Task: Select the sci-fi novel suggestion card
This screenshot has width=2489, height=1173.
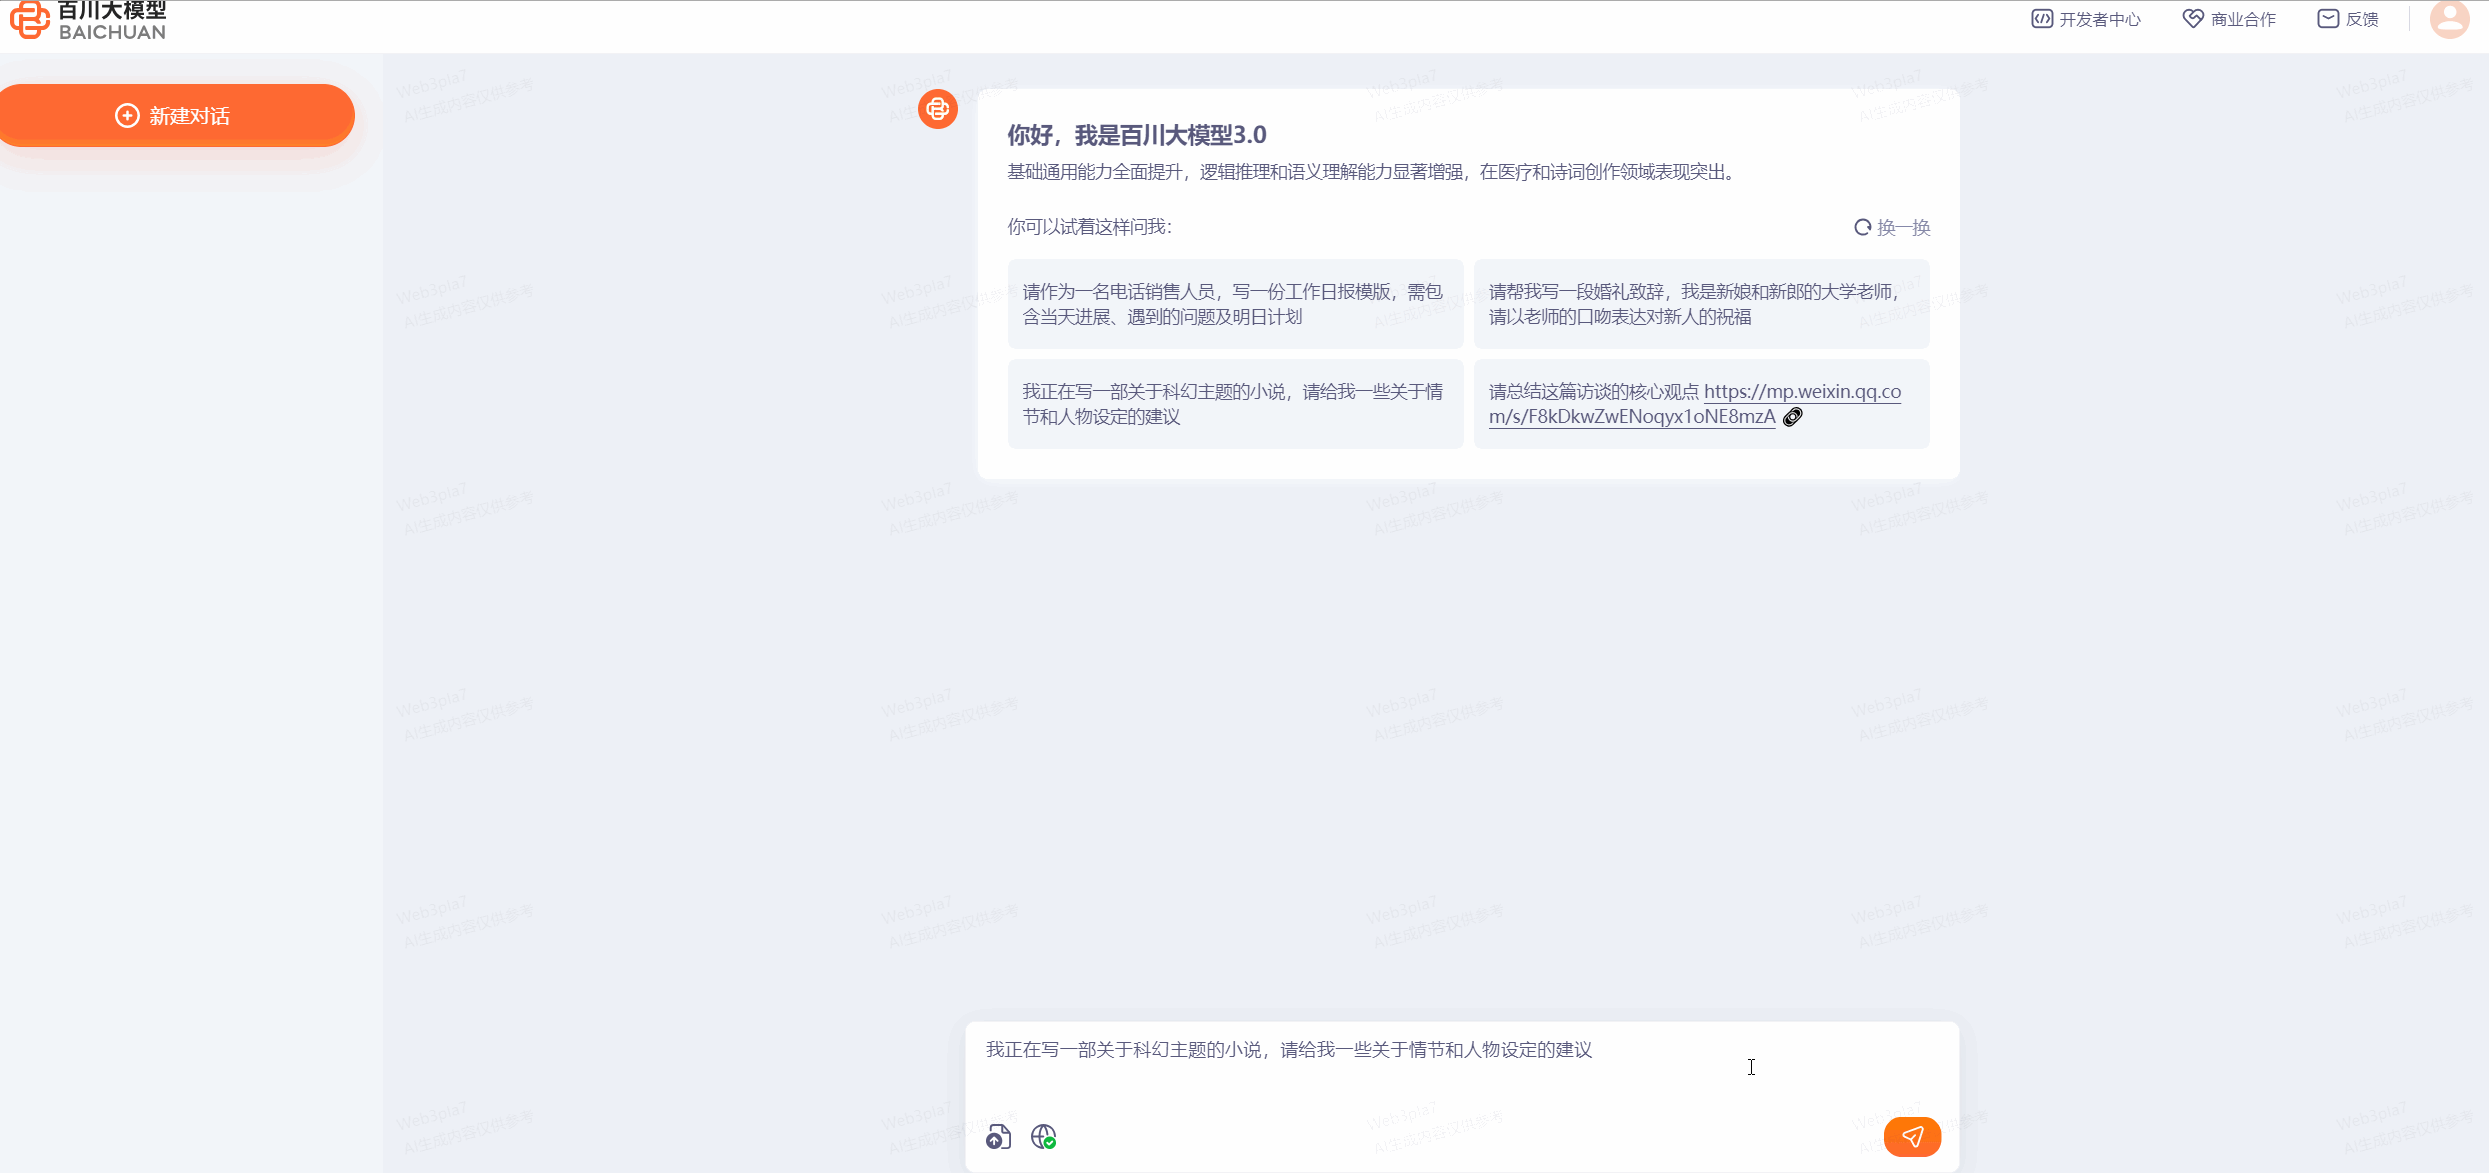Action: [x=1235, y=404]
